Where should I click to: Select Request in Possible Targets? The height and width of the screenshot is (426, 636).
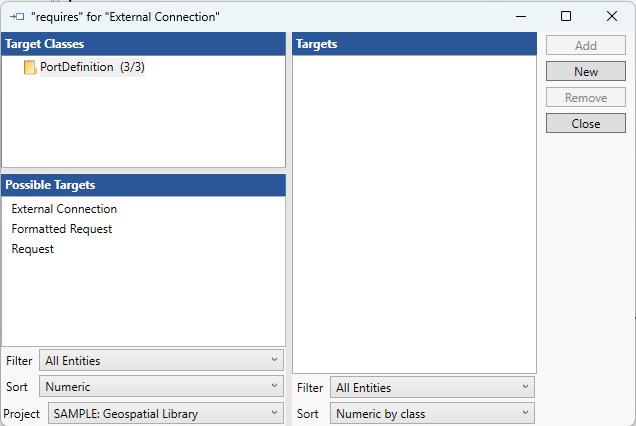point(32,249)
